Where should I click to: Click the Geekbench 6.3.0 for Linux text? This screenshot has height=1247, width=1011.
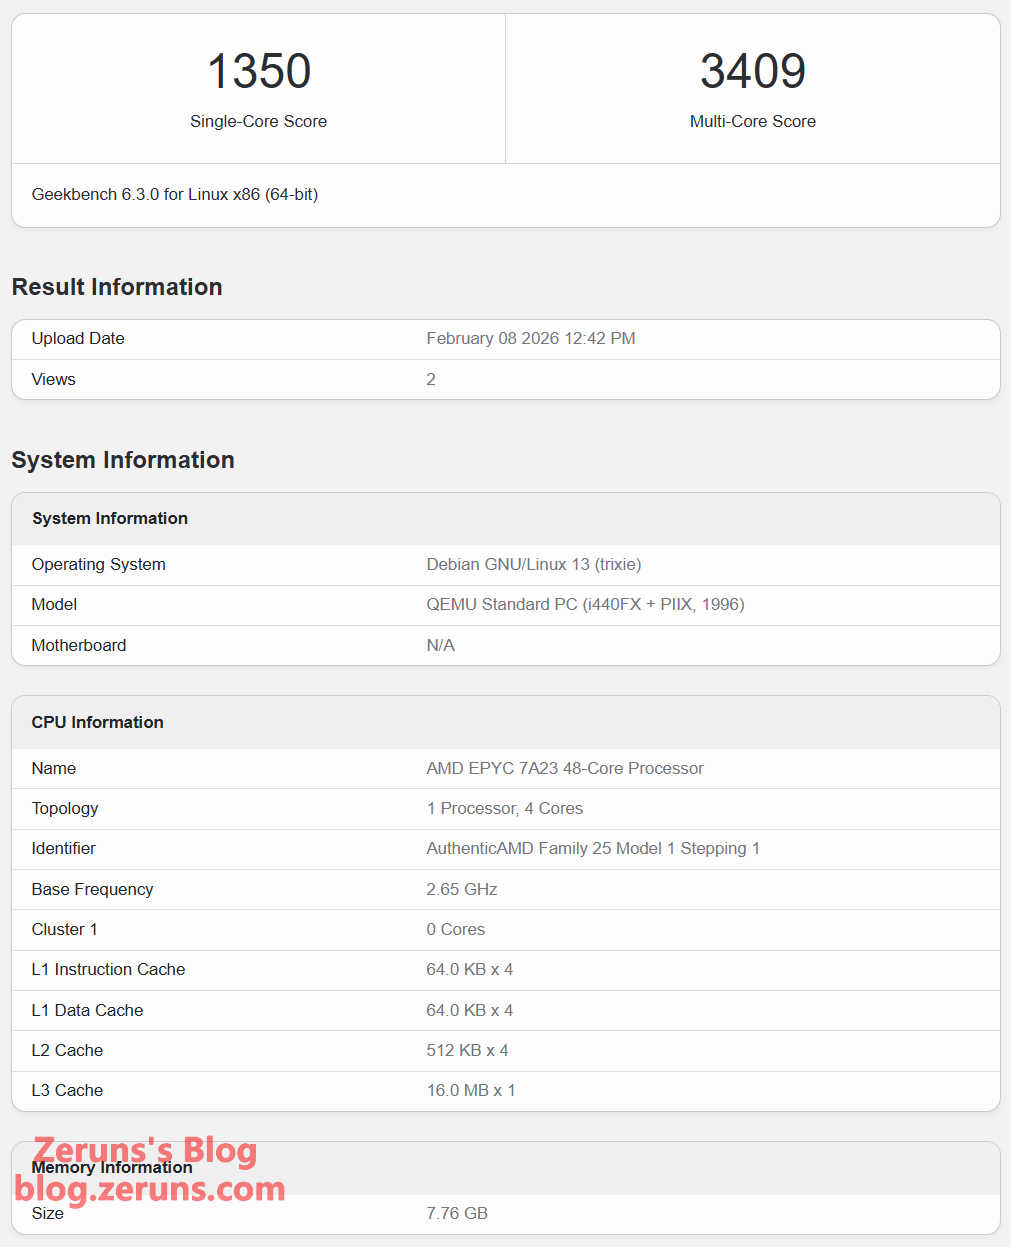(174, 194)
